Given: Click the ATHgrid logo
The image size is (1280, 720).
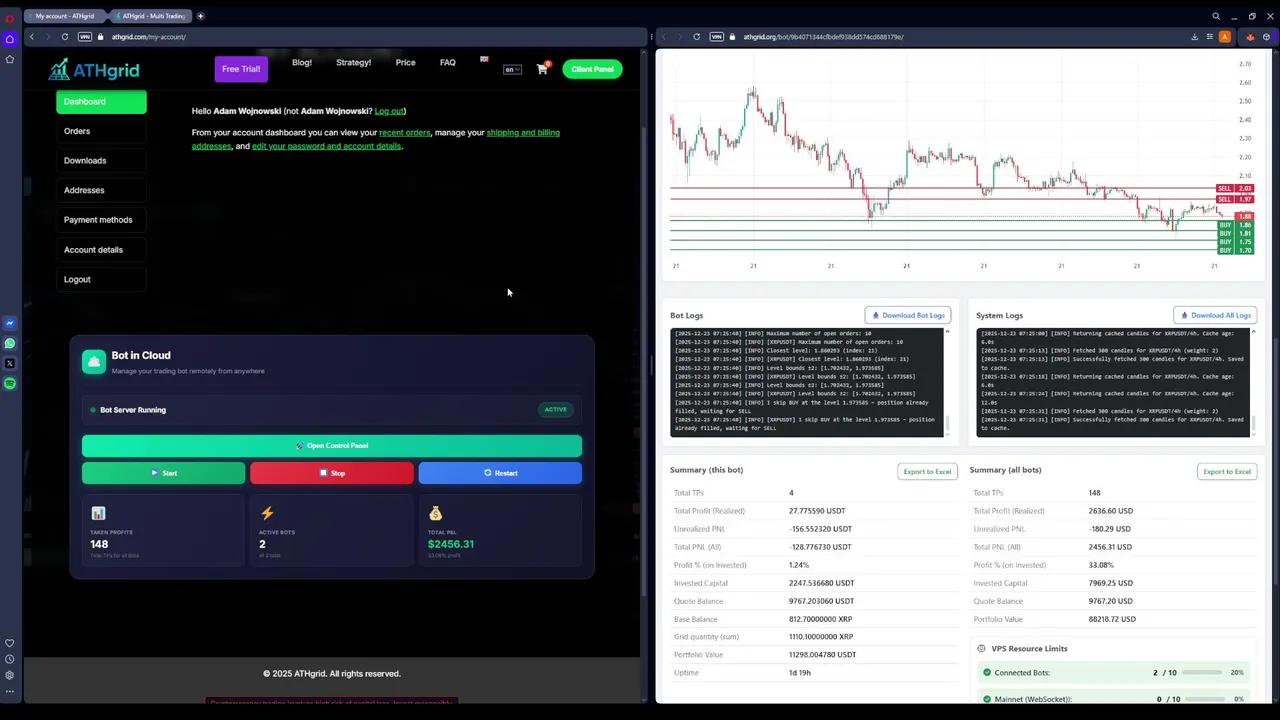Looking at the screenshot, I should tap(94, 69).
